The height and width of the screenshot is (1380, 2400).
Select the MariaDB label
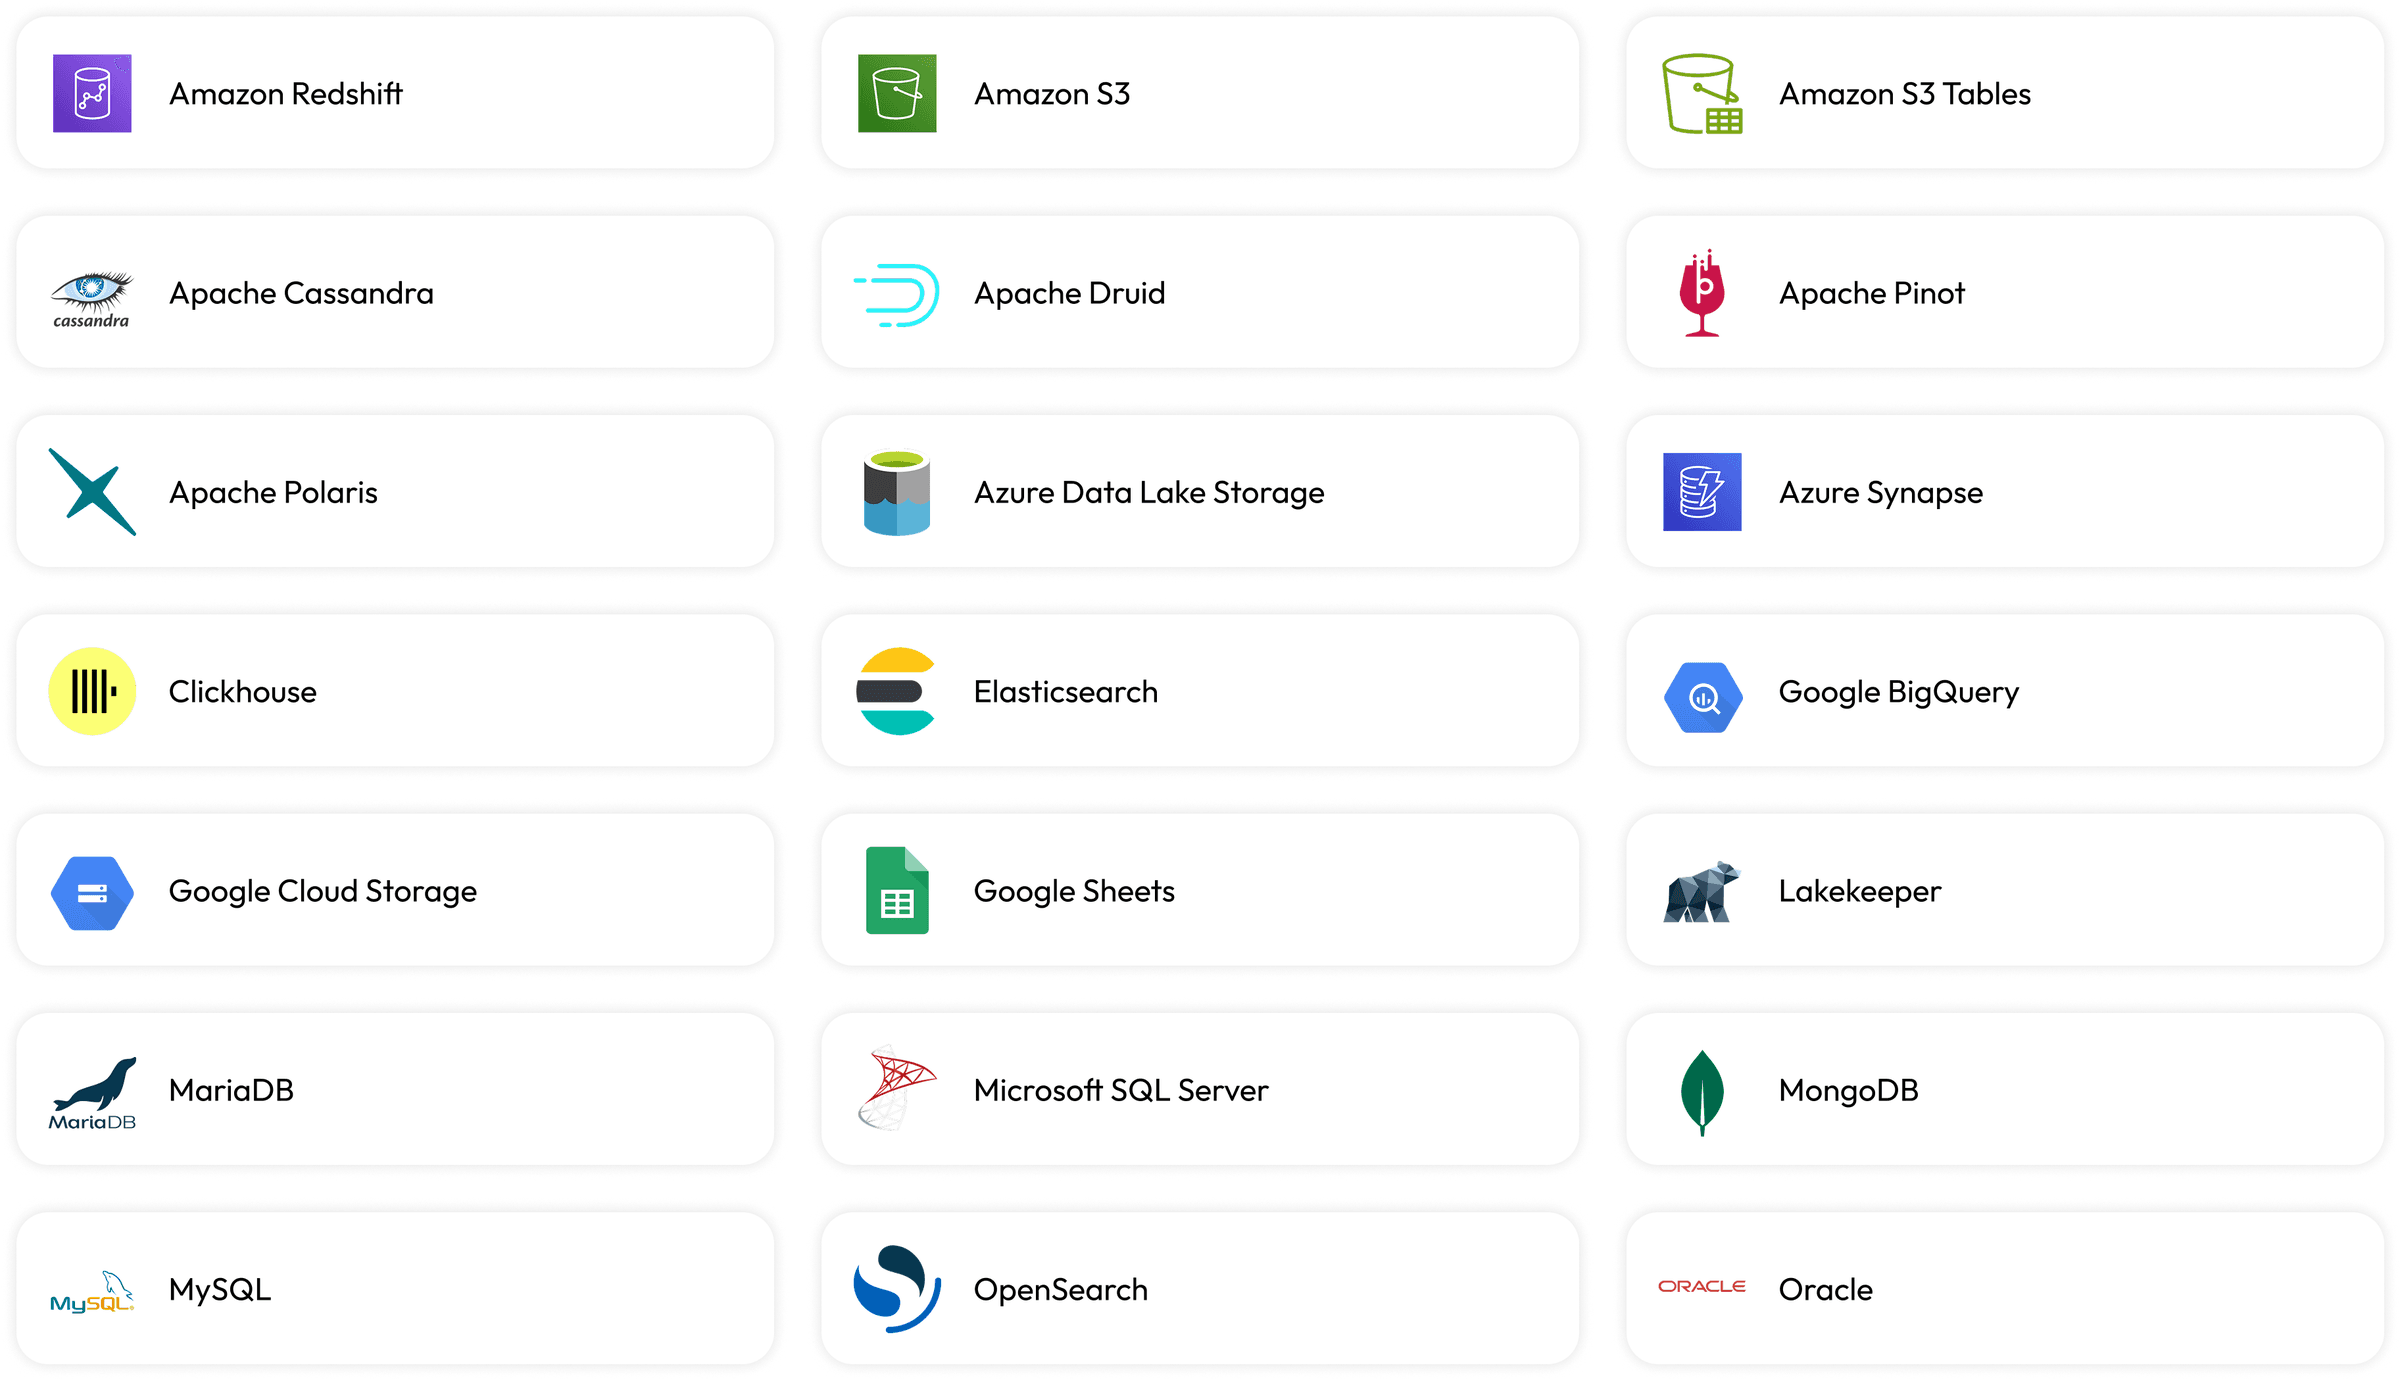pyautogui.click(x=231, y=1089)
